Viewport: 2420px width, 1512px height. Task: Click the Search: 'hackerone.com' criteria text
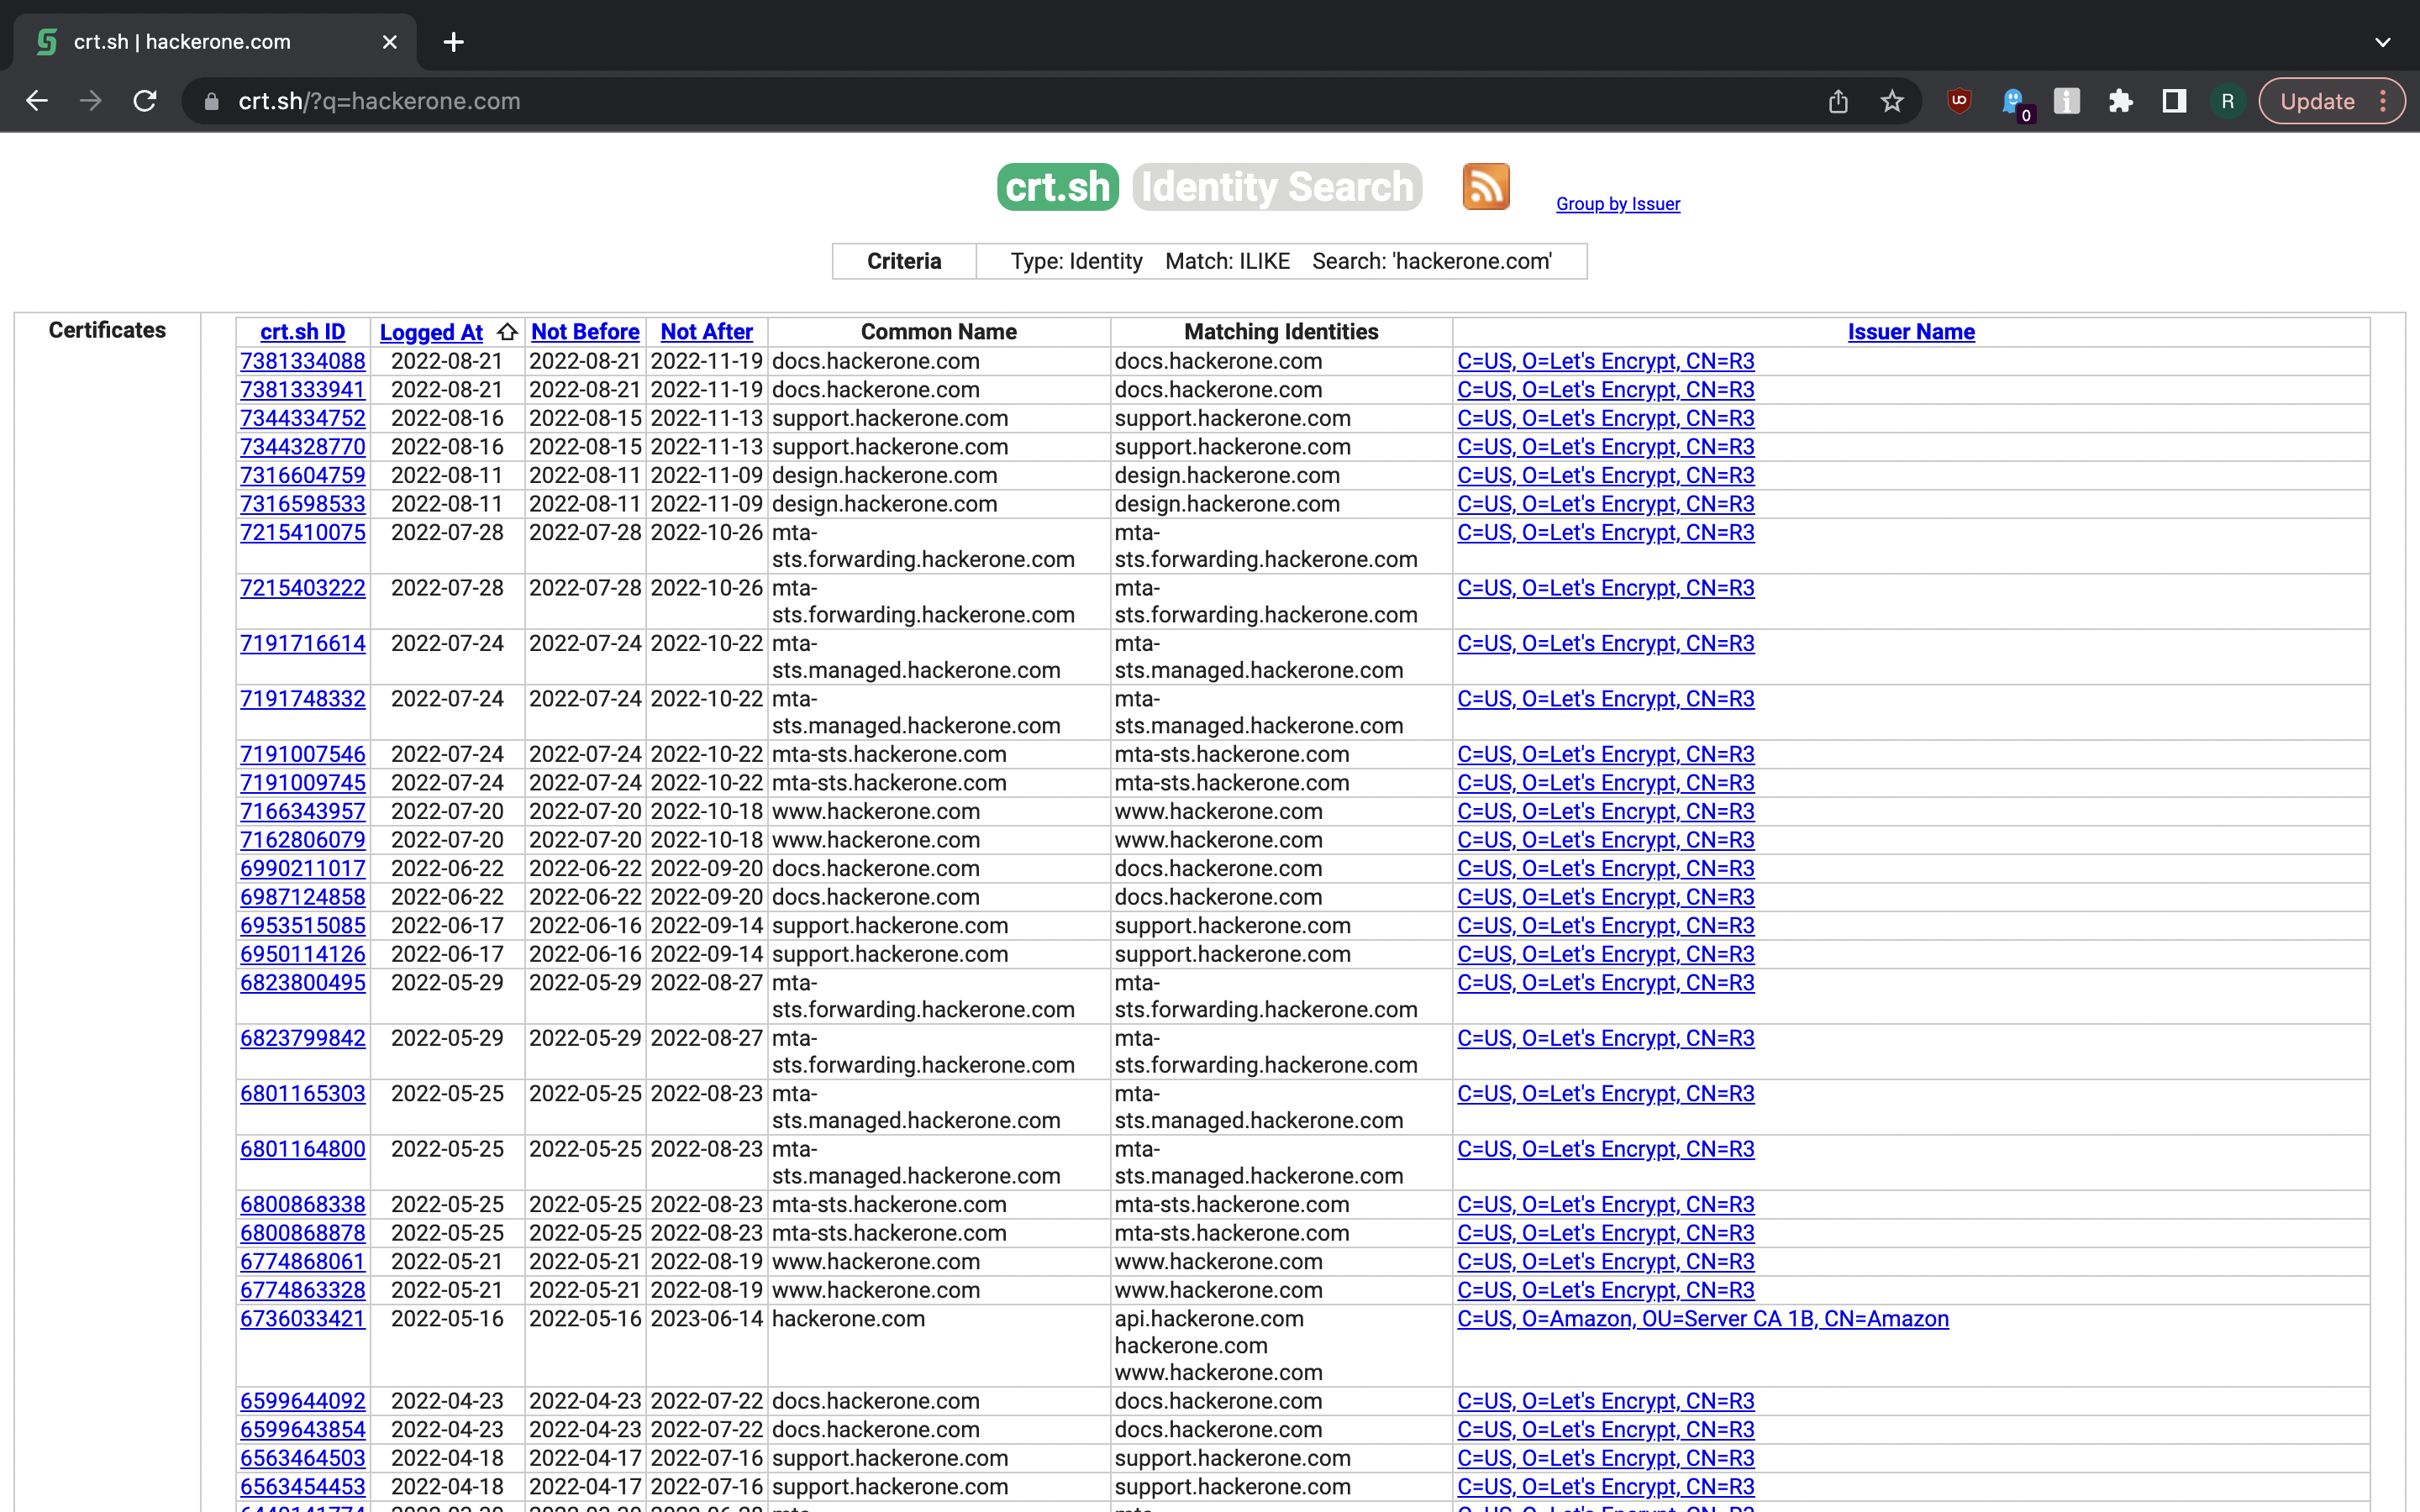[1432, 261]
